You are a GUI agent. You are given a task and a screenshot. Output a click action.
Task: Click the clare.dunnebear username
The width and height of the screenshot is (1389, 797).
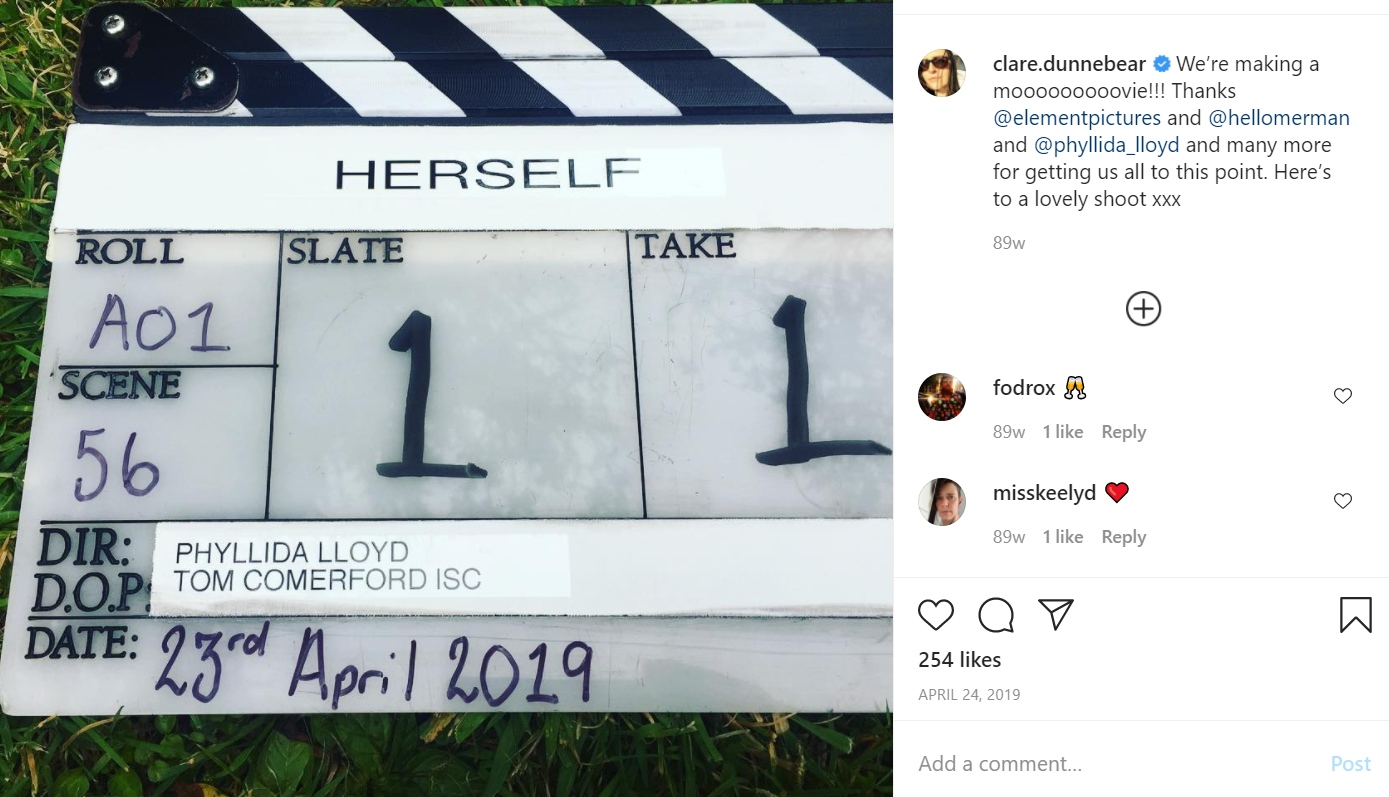tap(1069, 64)
